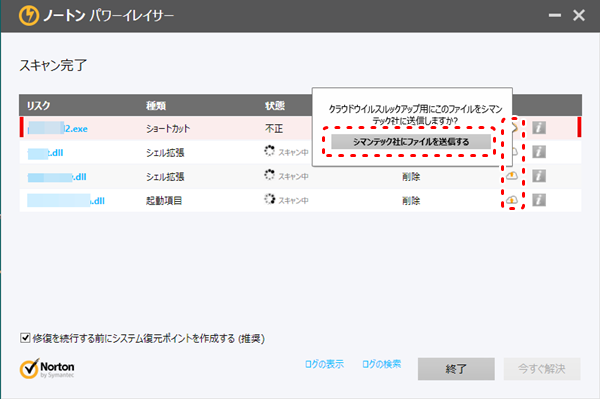Click the Norton by Symantec logo
This screenshot has width=600, height=399.
click(x=47, y=369)
